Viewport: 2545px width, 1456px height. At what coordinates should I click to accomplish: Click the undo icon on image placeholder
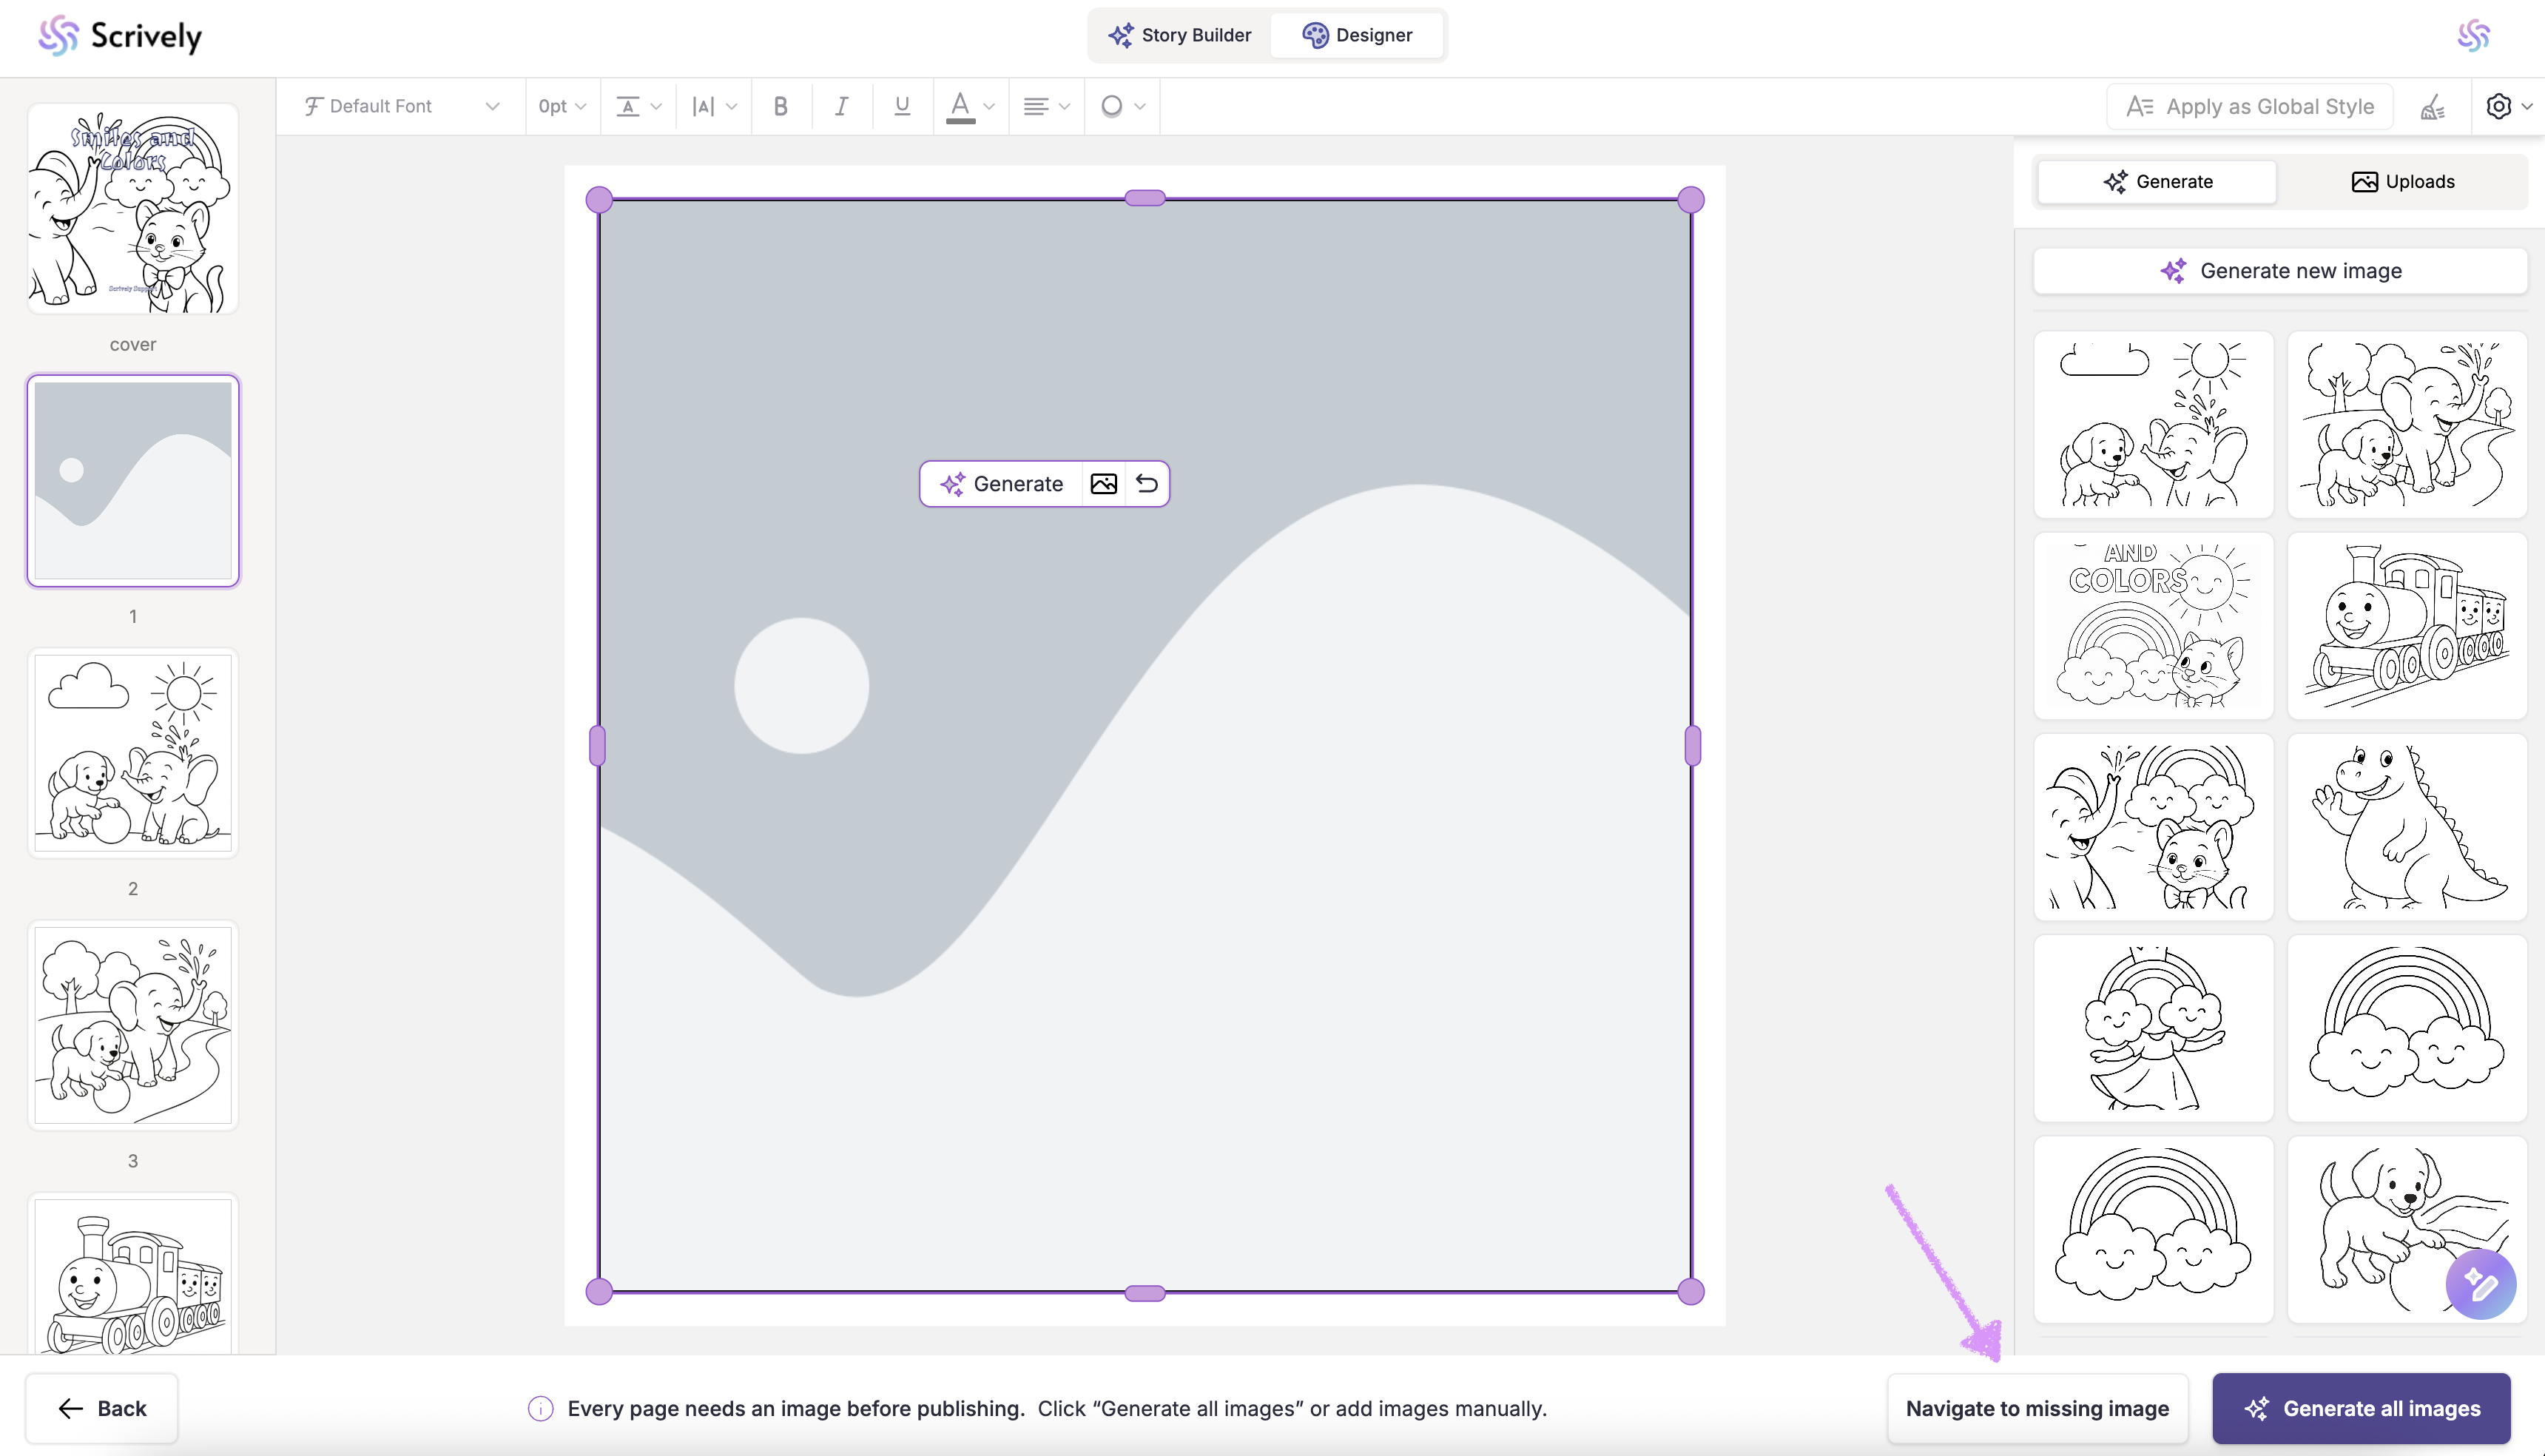1147,484
